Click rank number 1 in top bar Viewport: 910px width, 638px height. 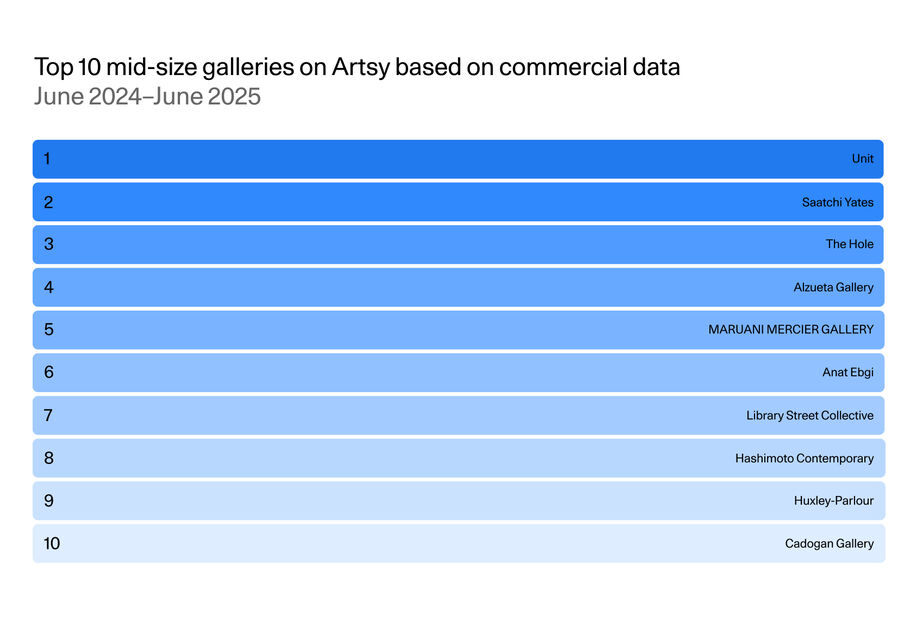click(47, 158)
